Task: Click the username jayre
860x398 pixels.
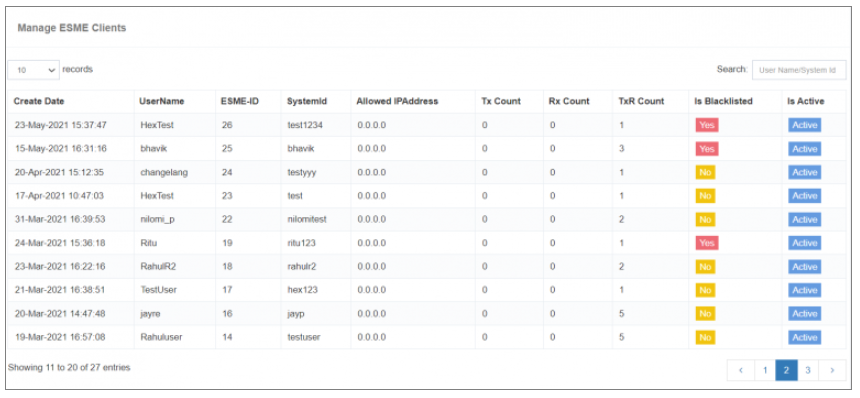Action: pyautogui.click(x=151, y=314)
